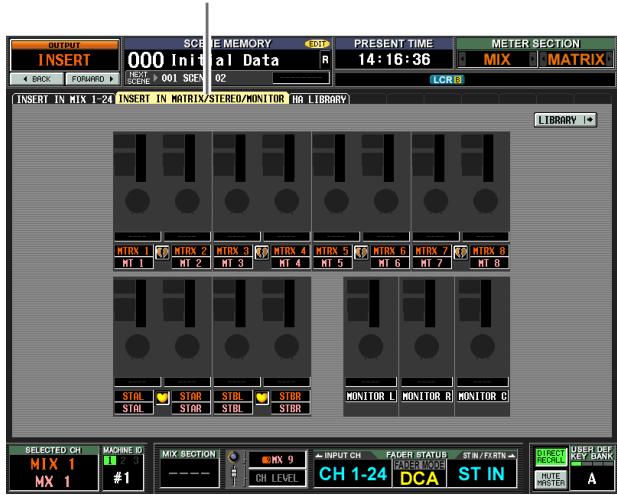Go BACK to previous screen
This screenshot has width=617, height=495.
37,79
